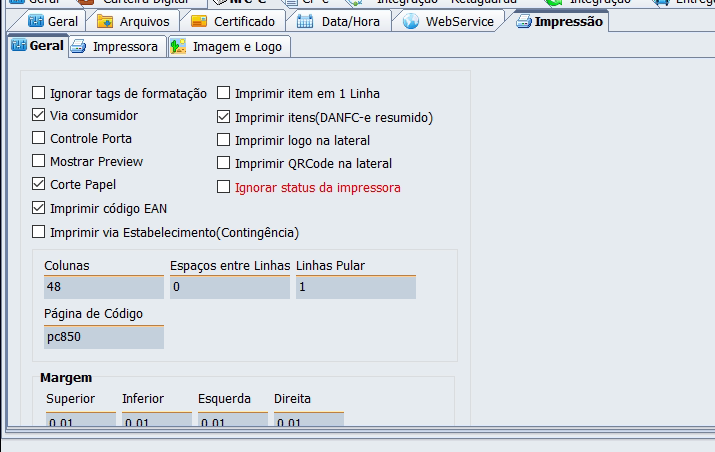Uncheck the Via consumidor checkbox
This screenshot has height=452, width=715.
[39, 116]
